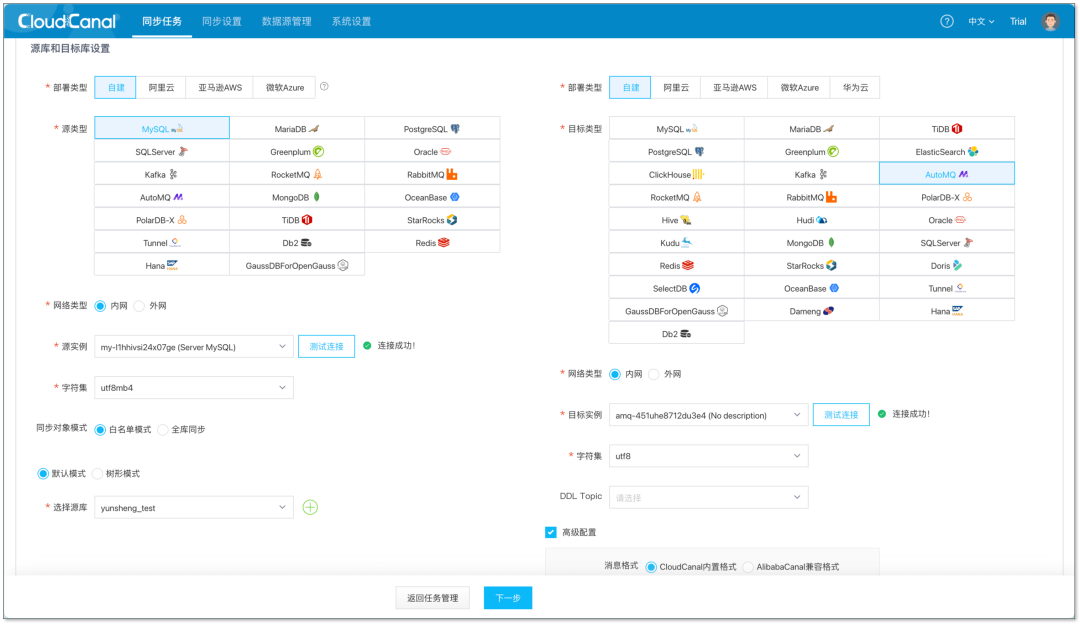Test the source instance connection
1080x624 pixels.
coord(326,346)
